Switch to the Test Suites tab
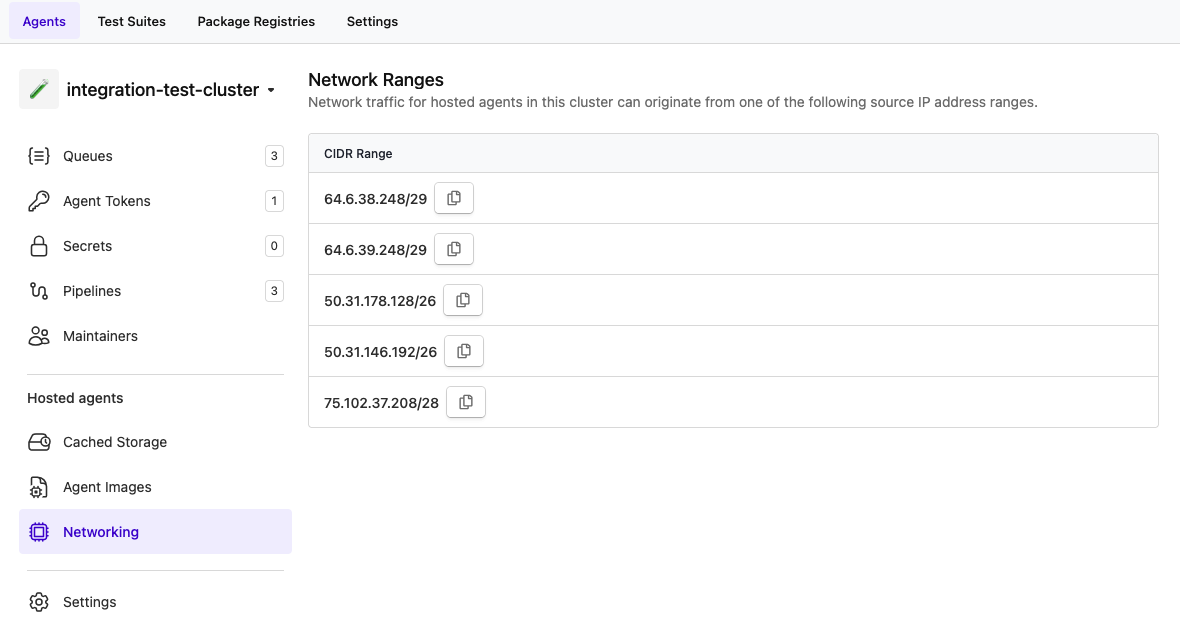Image resolution: width=1180 pixels, height=640 pixels. [131, 21]
